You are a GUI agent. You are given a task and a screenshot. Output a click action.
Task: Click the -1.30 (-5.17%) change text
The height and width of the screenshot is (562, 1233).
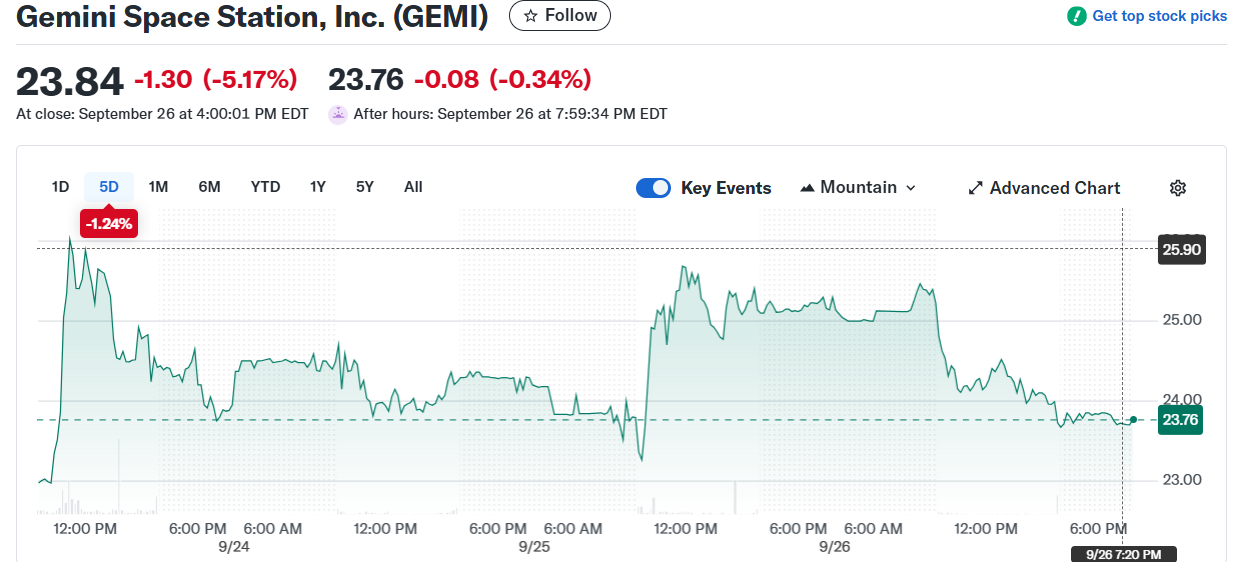click(215, 79)
